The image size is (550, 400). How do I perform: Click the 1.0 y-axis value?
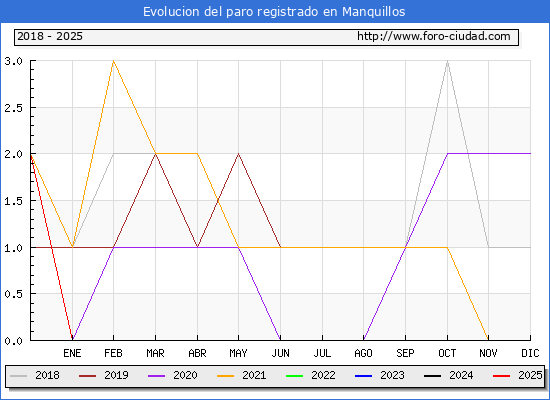(13, 248)
